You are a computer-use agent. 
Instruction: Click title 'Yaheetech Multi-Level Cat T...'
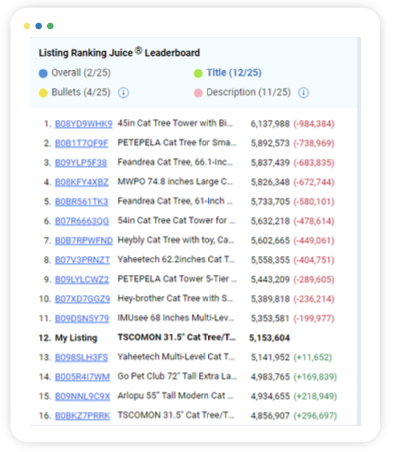coord(176,357)
